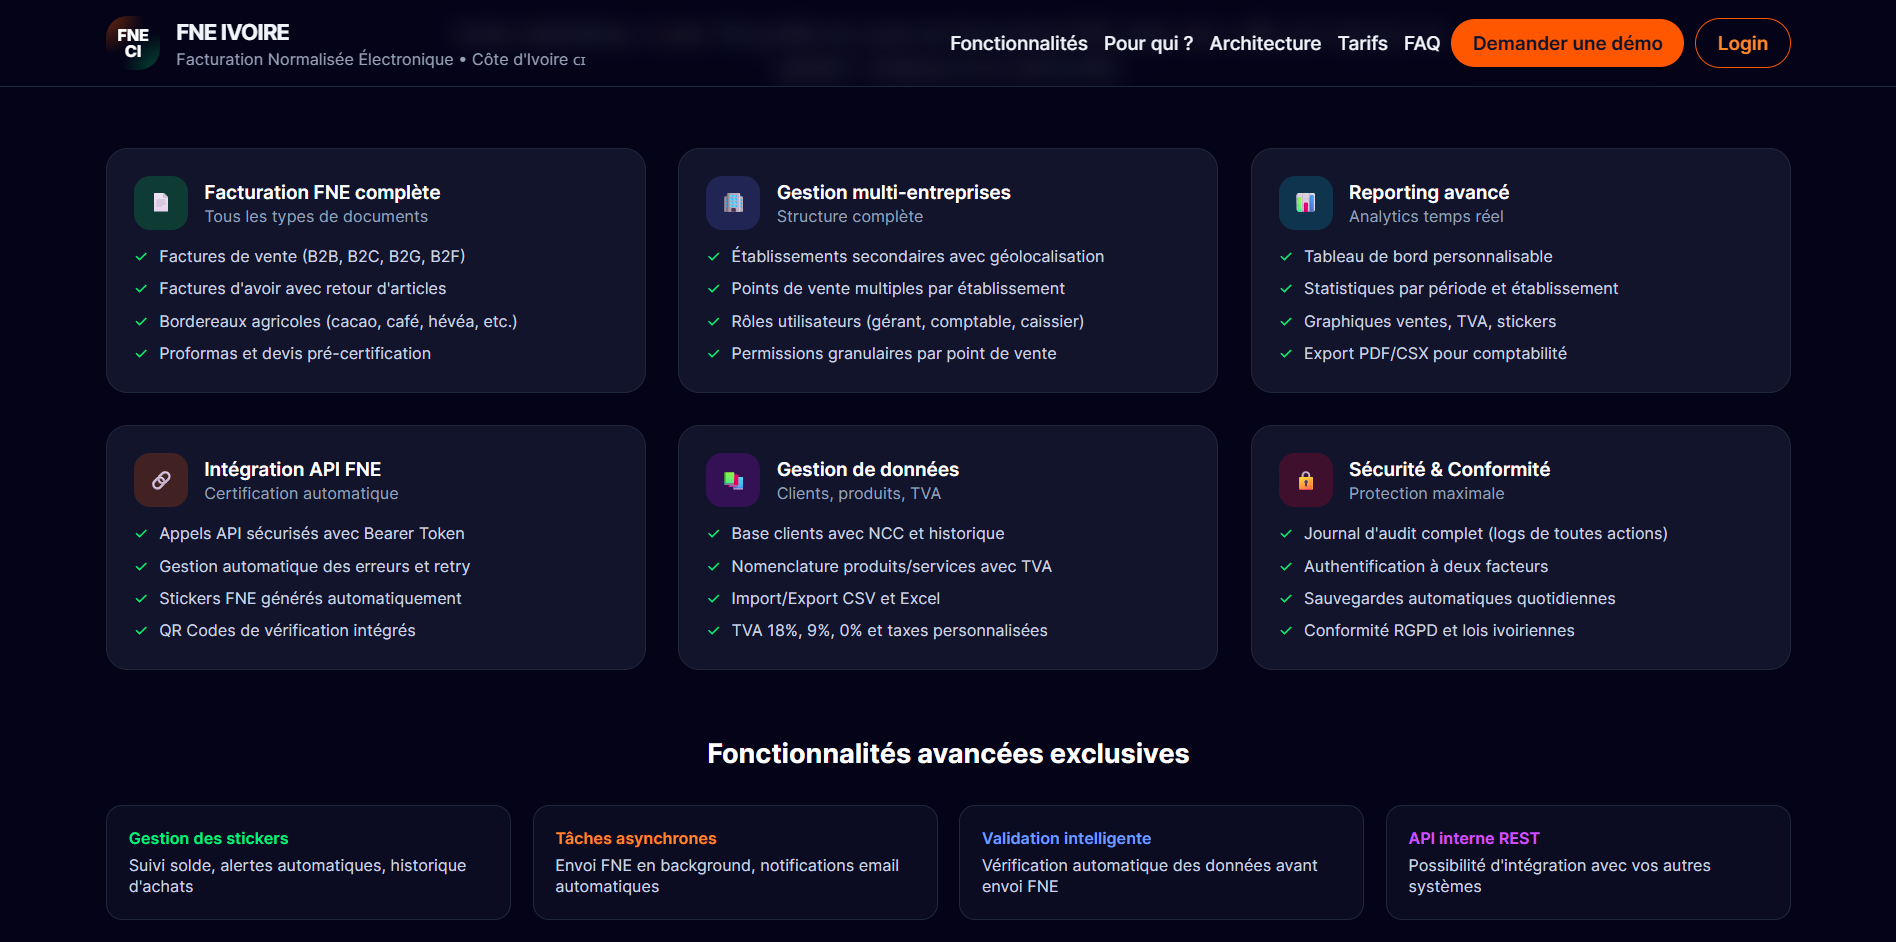The height and width of the screenshot is (942, 1896).
Task: Select the Tâches asynchrones card
Action: pyautogui.click(x=735, y=862)
